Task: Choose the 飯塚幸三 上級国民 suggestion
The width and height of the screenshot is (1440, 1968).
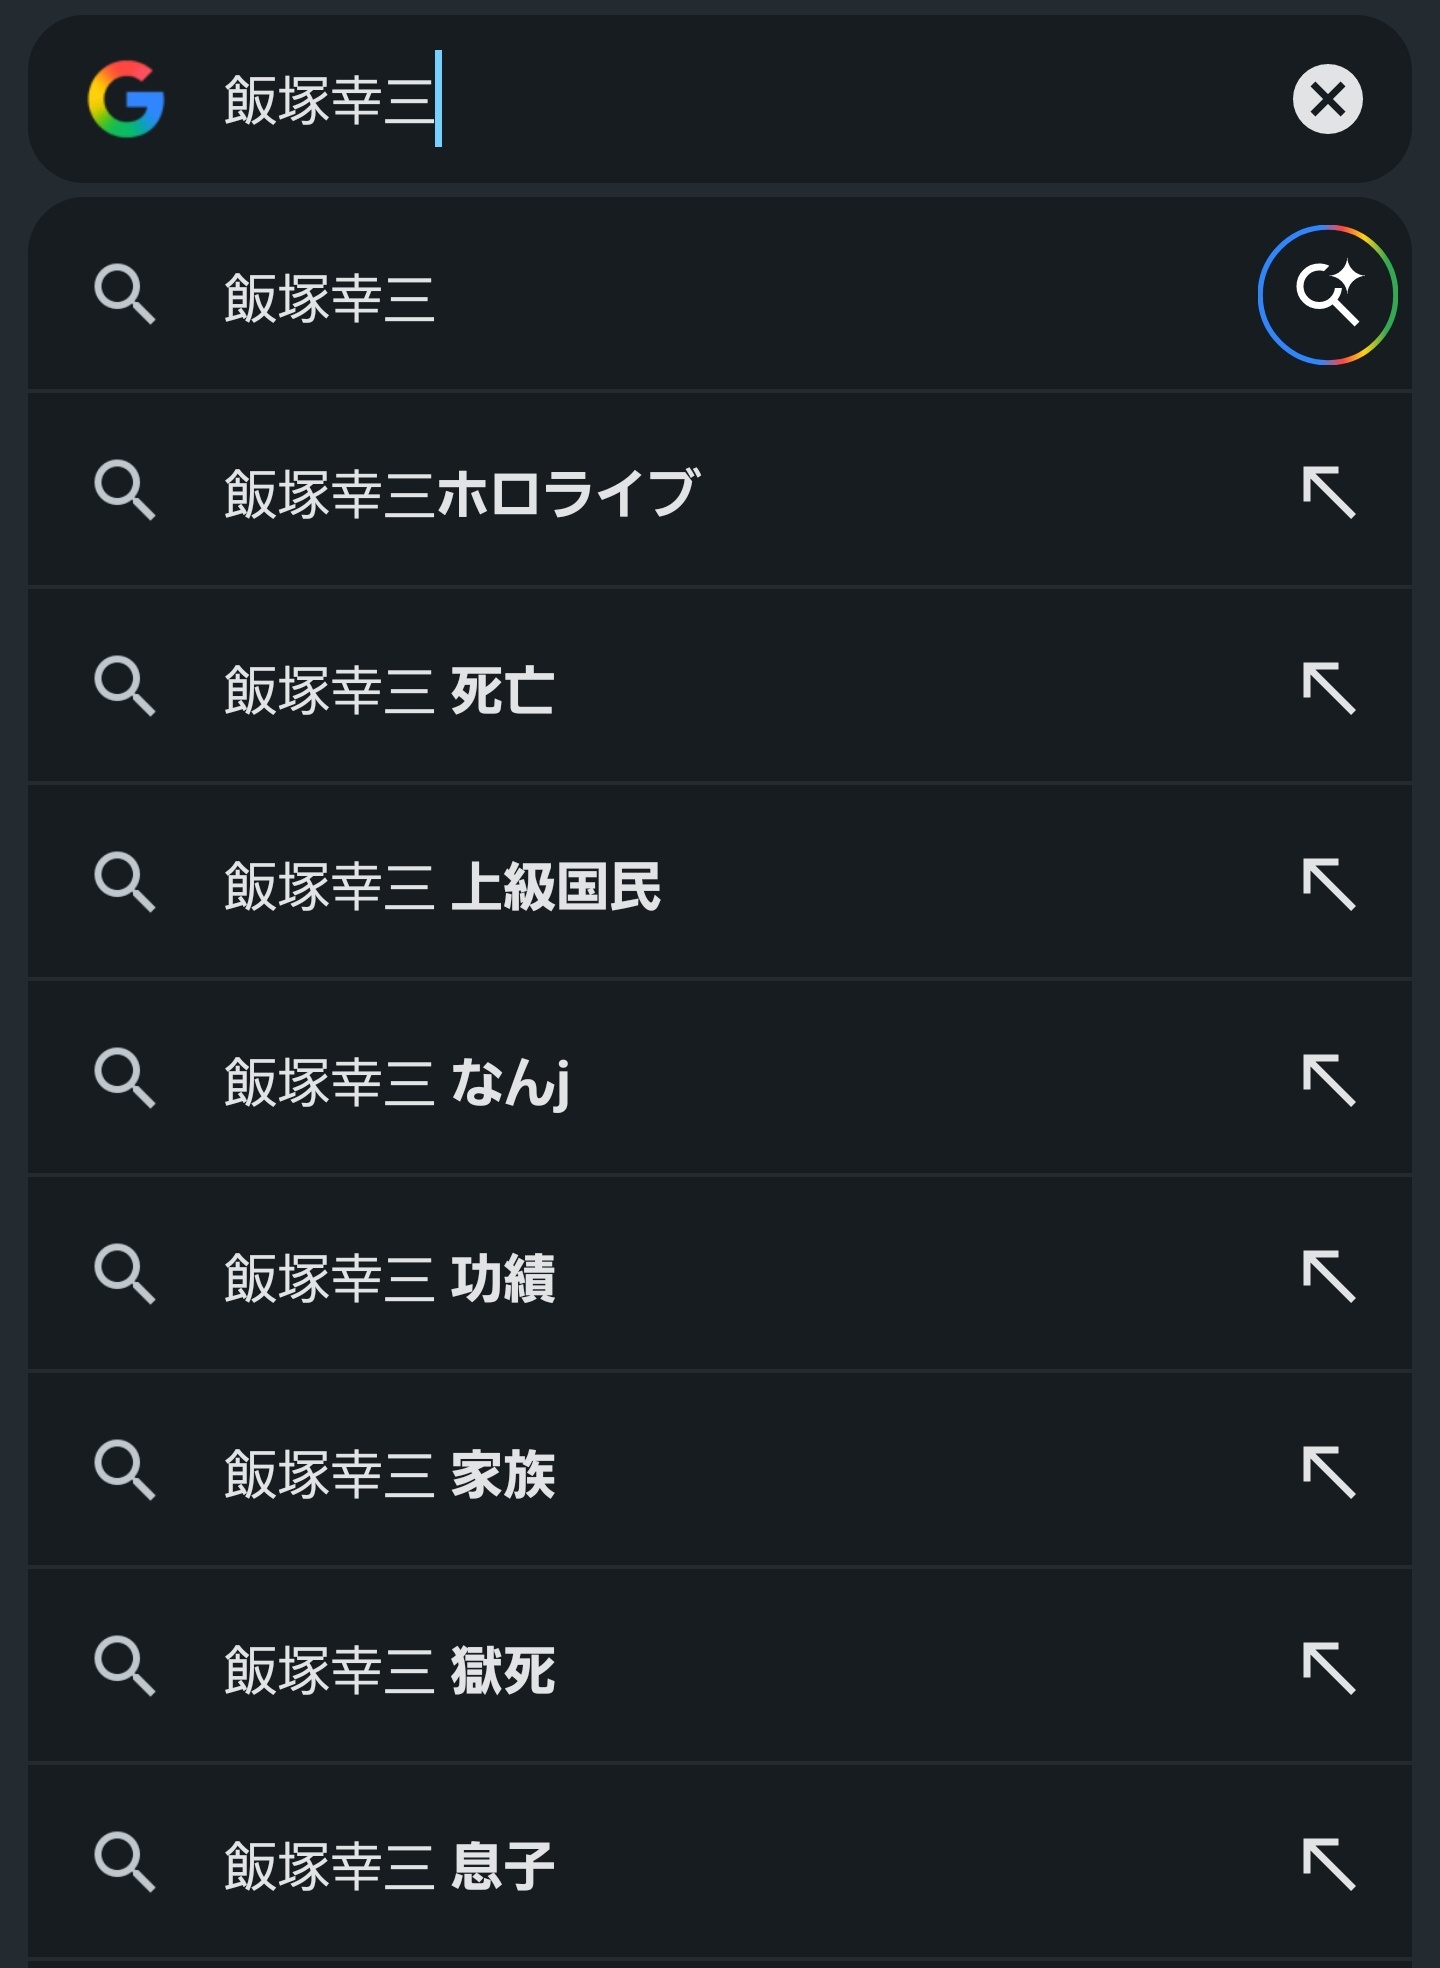Action: [442, 885]
